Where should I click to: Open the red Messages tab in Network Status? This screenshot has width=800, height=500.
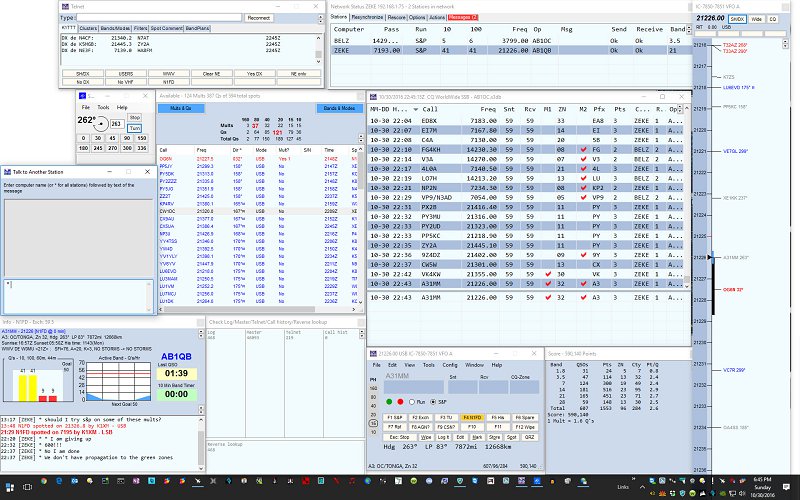pos(462,17)
